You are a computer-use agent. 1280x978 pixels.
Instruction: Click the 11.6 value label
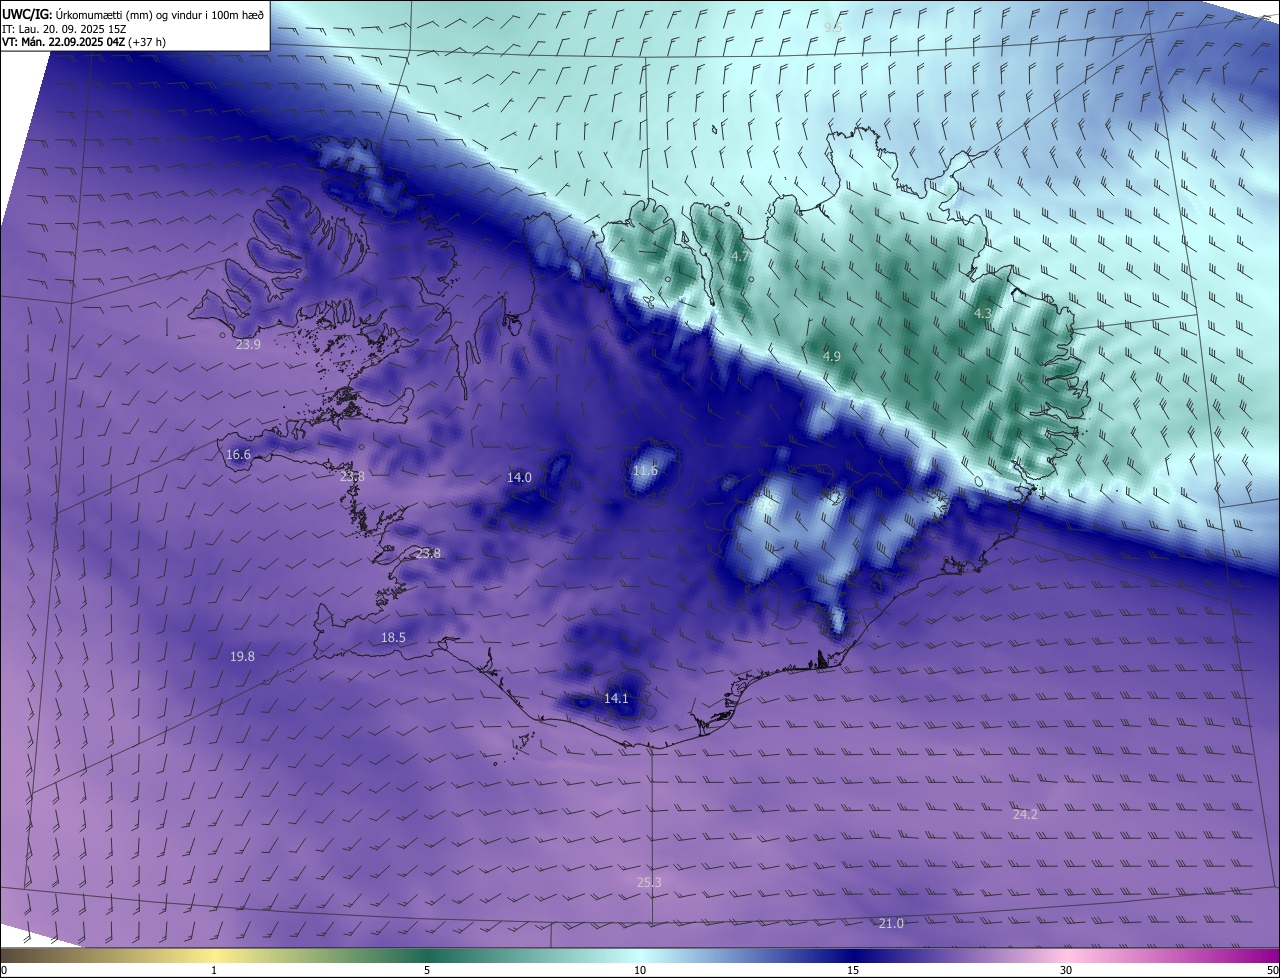646,471
